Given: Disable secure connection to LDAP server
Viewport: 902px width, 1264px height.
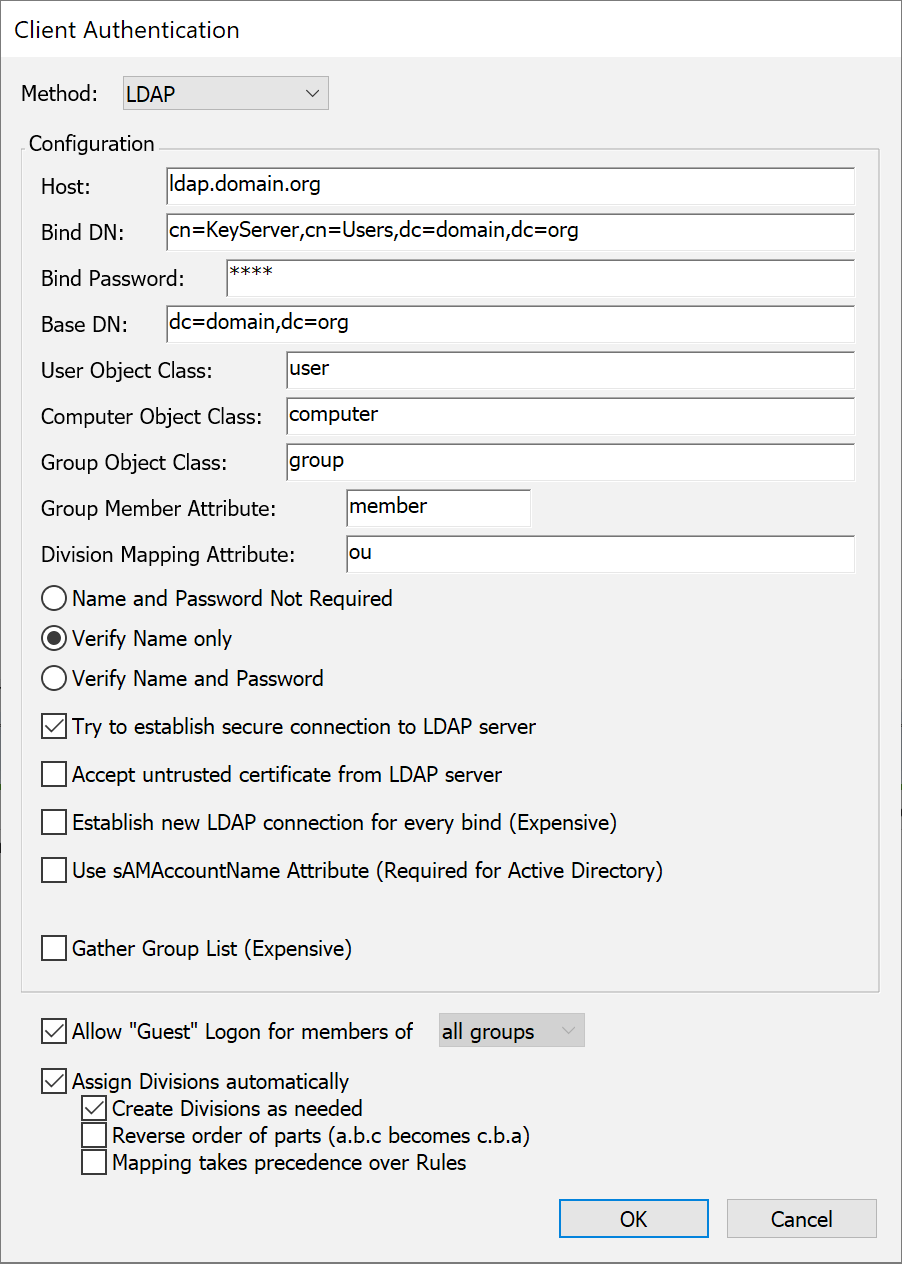Looking at the screenshot, I should click(x=54, y=727).
